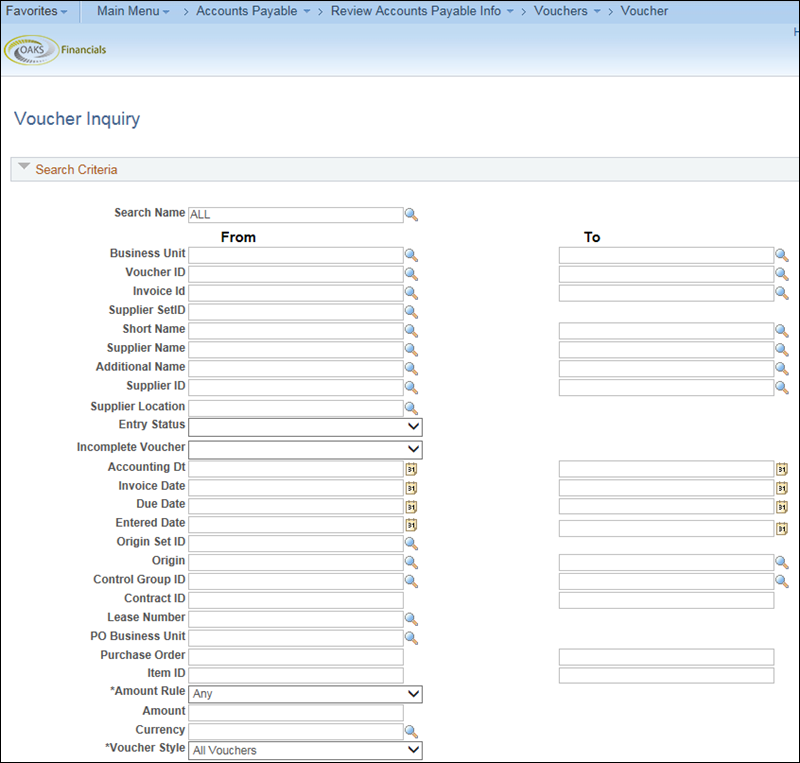Open Additional Name To lookup icon
Image resolution: width=800 pixels, height=763 pixels.
[782, 368]
